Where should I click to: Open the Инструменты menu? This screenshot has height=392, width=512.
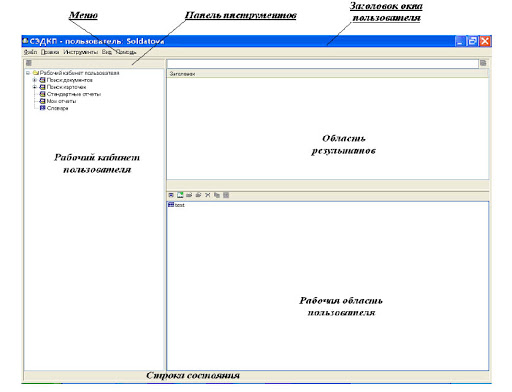tap(81, 52)
